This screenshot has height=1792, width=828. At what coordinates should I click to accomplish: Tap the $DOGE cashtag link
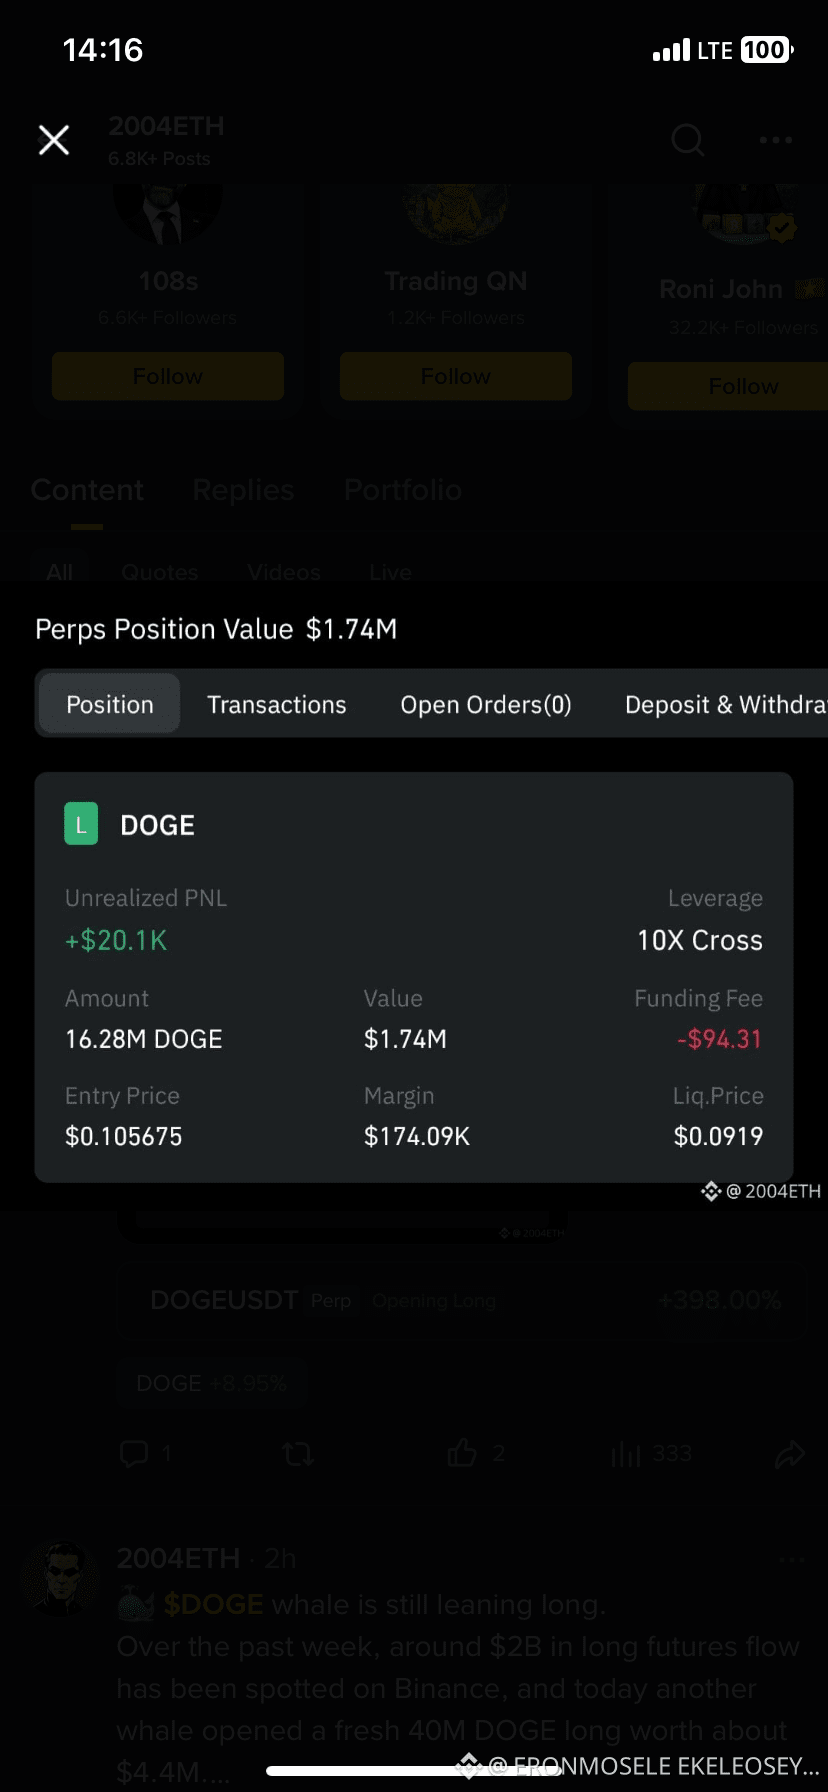(213, 1604)
